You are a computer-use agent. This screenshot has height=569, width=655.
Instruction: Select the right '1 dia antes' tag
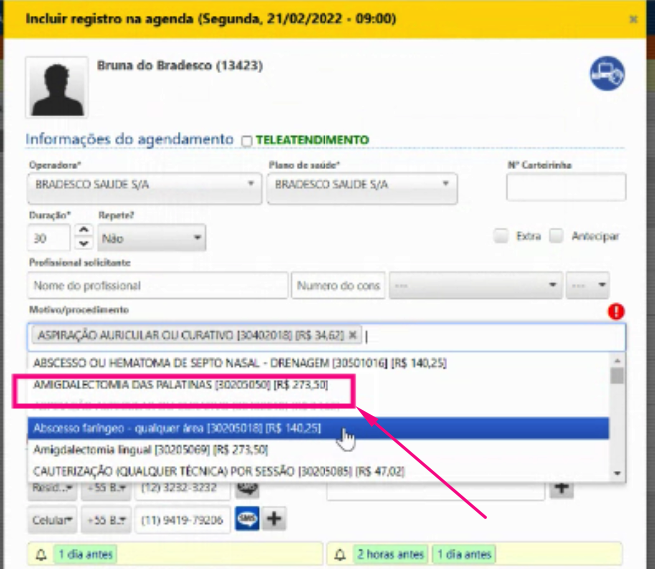point(464,555)
